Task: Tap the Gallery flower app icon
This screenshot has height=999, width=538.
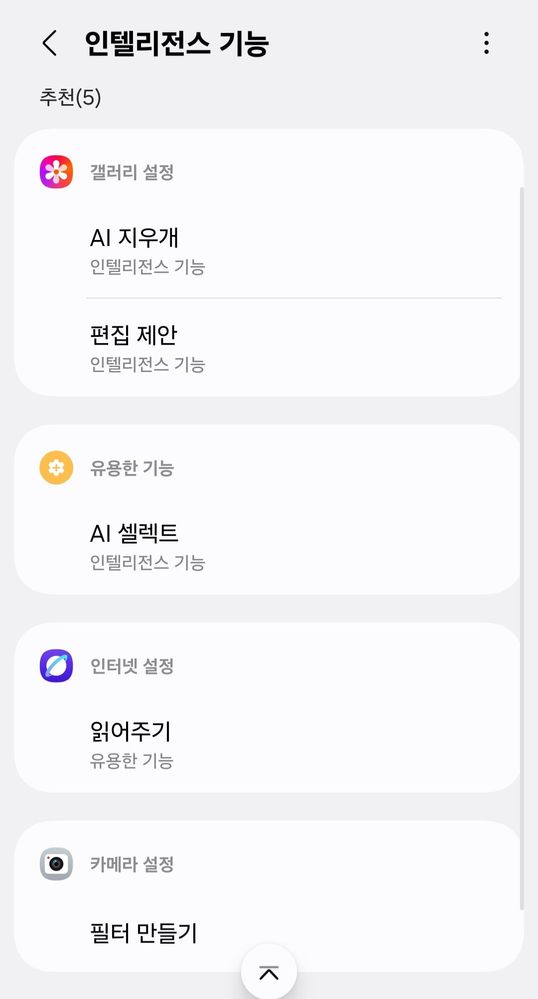Action: 56,172
